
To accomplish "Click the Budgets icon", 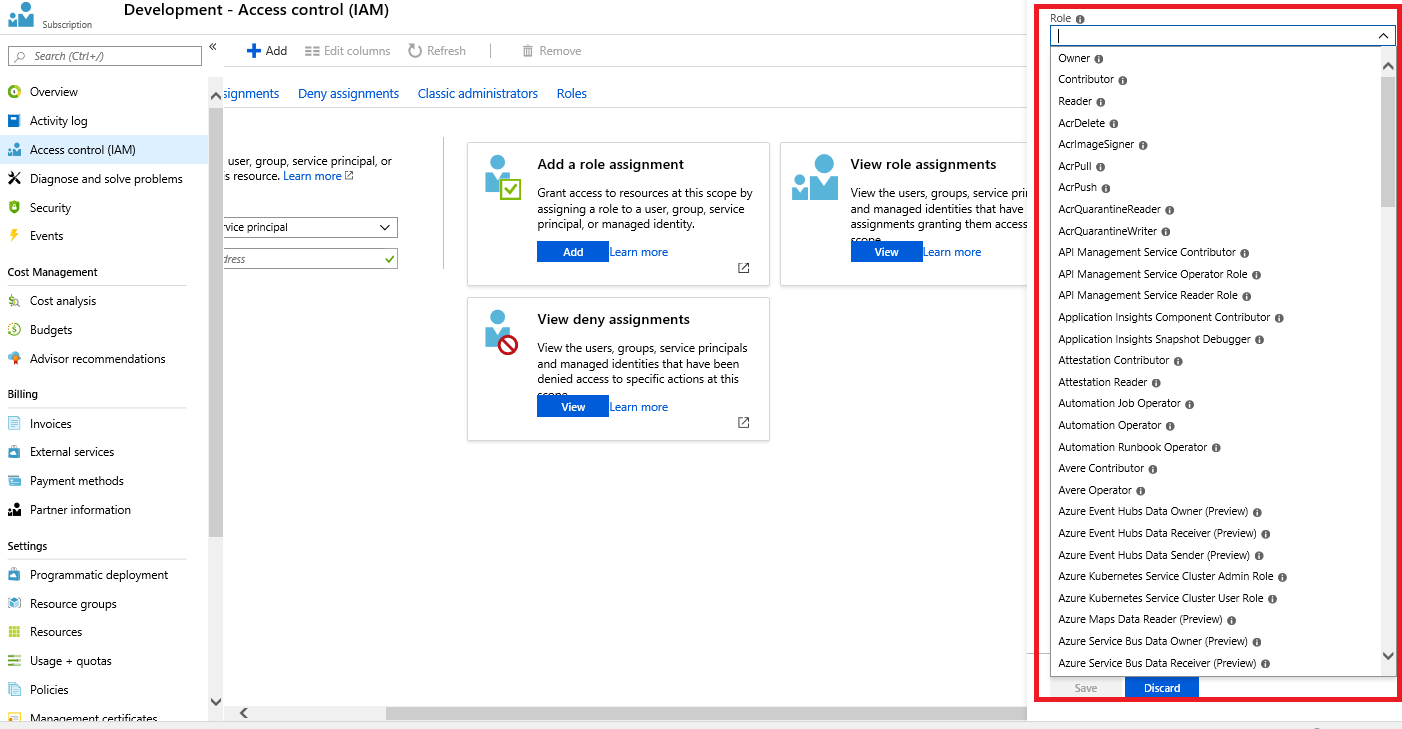I will [x=14, y=330].
